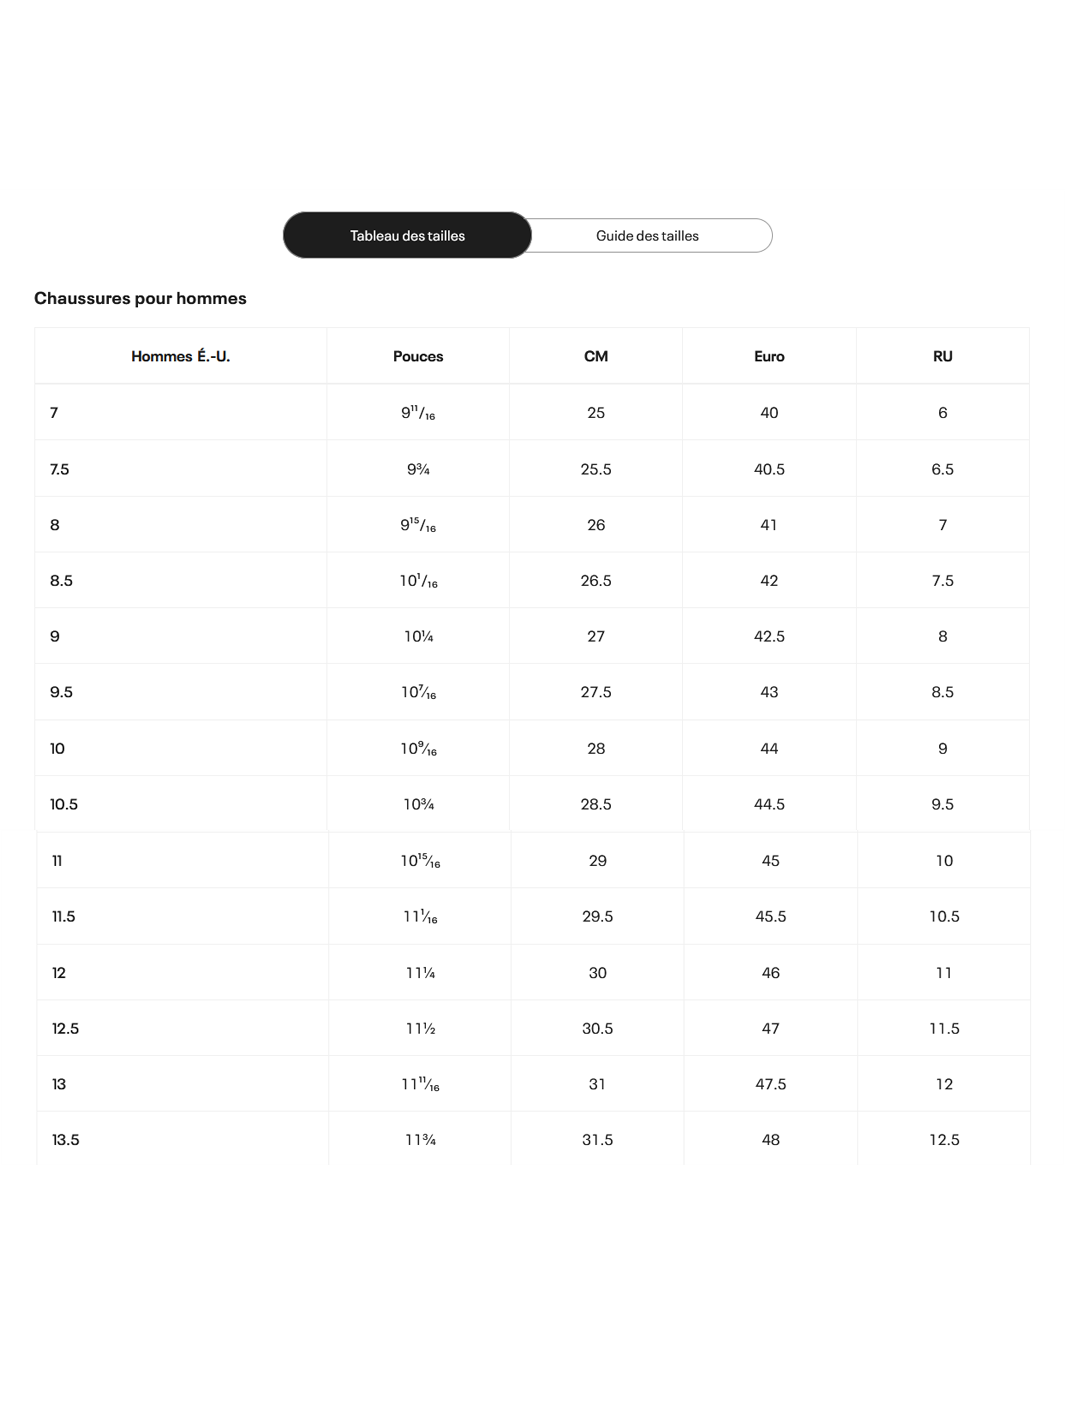1065x1420 pixels.
Task: Click the 10¾ inches cell
Action: pyautogui.click(x=418, y=804)
